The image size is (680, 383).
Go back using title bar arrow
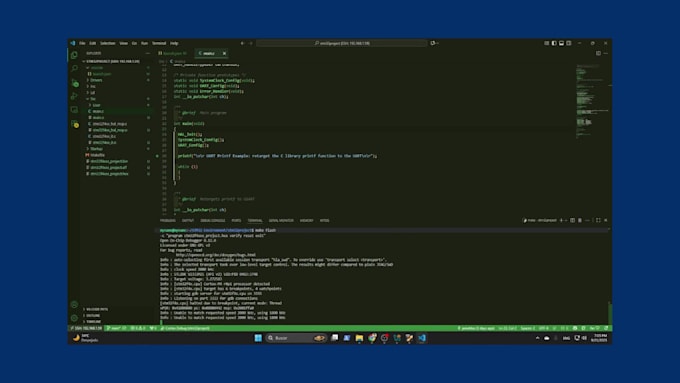coord(242,43)
